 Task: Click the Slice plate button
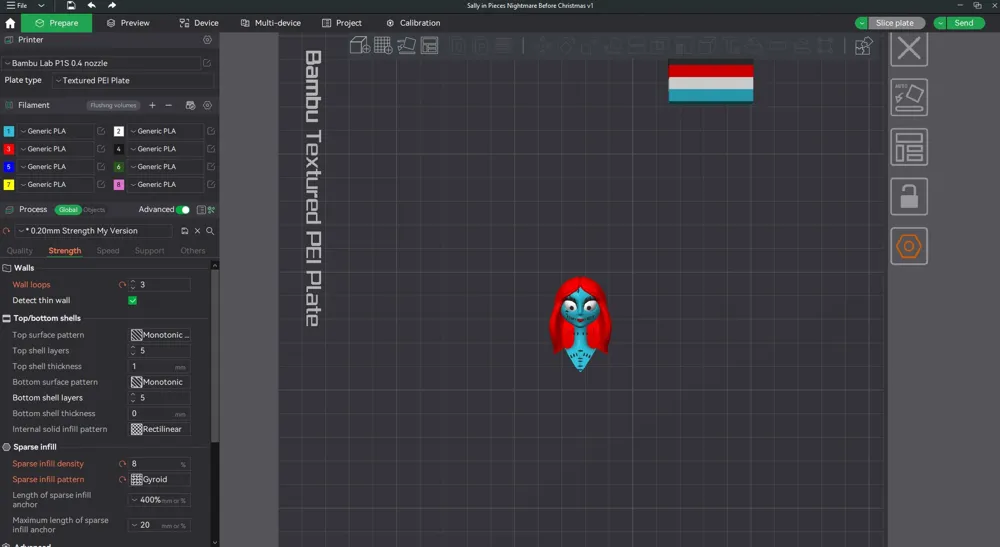pos(894,23)
